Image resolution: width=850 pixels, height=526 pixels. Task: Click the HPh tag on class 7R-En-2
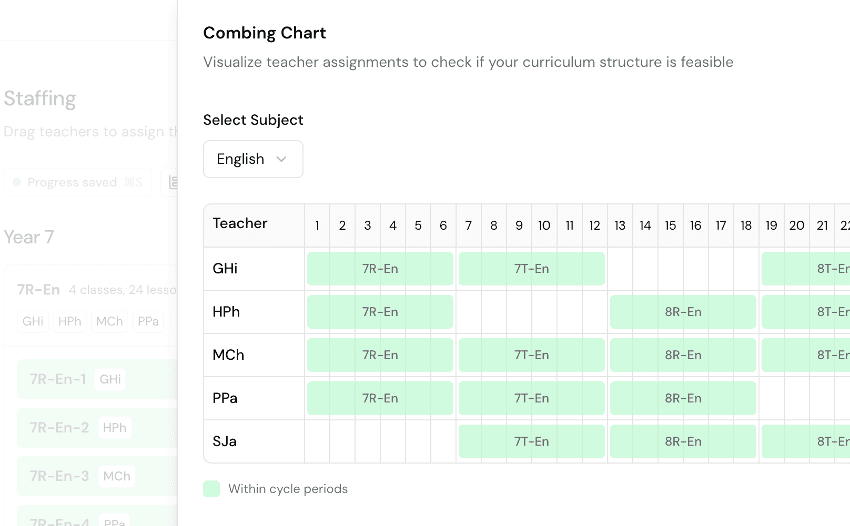pyautogui.click(x=114, y=428)
